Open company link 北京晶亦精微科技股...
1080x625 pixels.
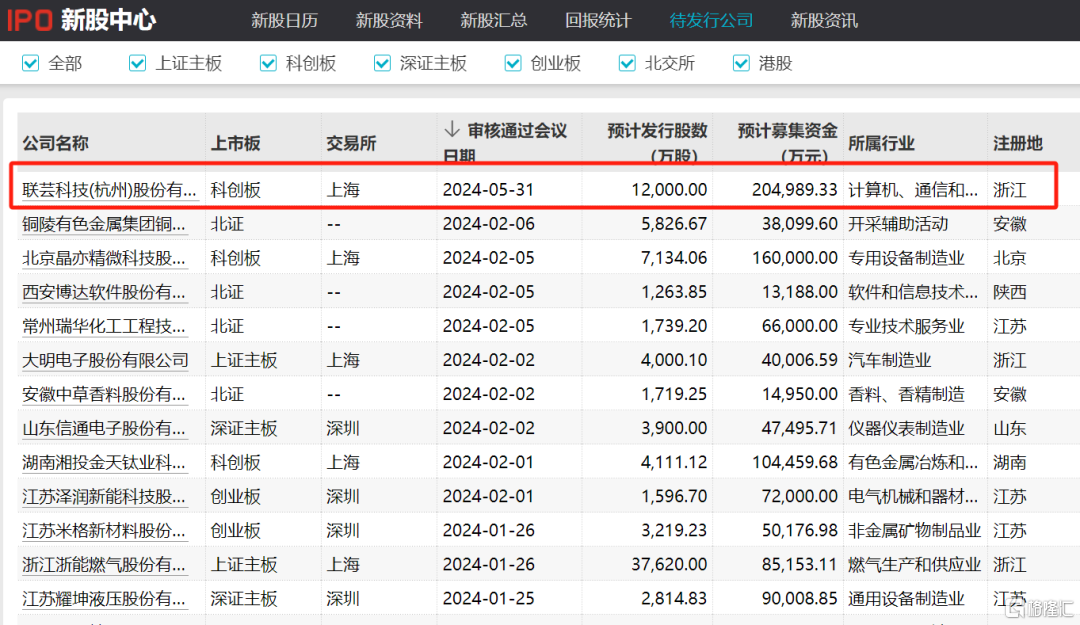(104, 258)
